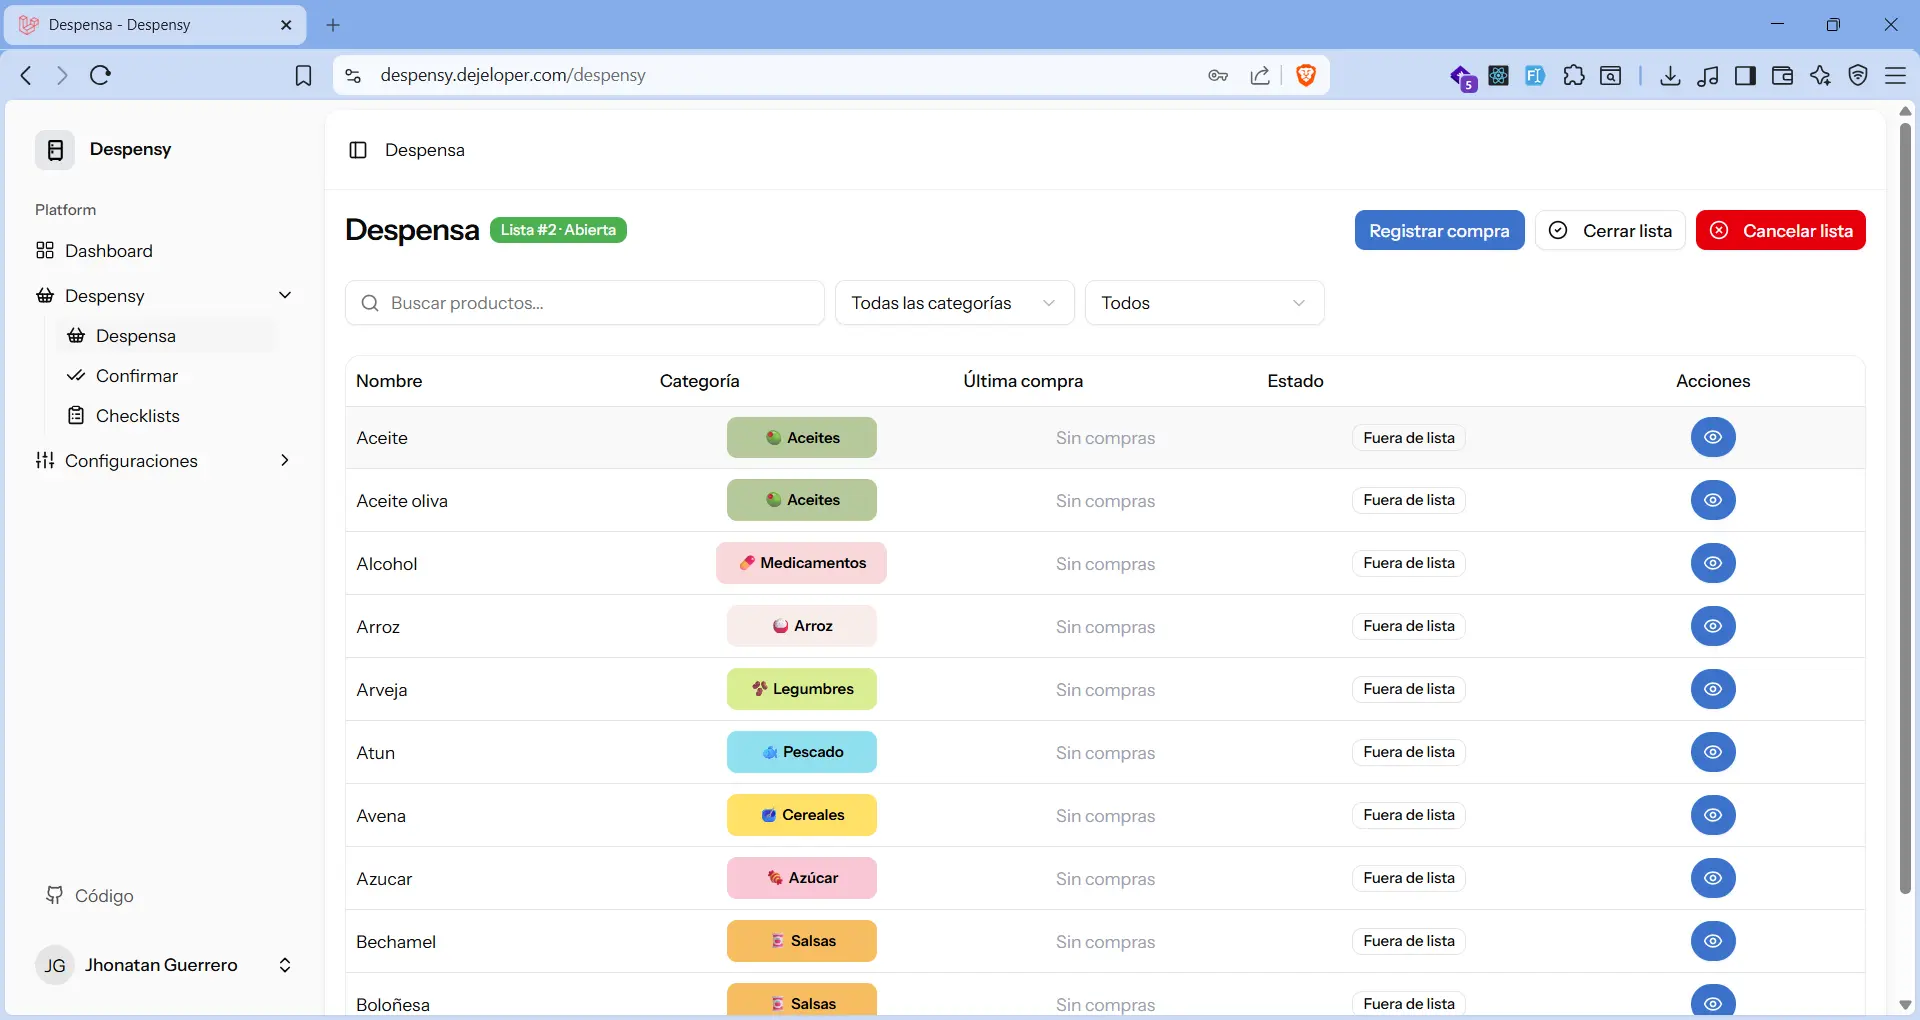Open Configuraciones sidebar section
The width and height of the screenshot is (1920, 1020).
point(165,461)
